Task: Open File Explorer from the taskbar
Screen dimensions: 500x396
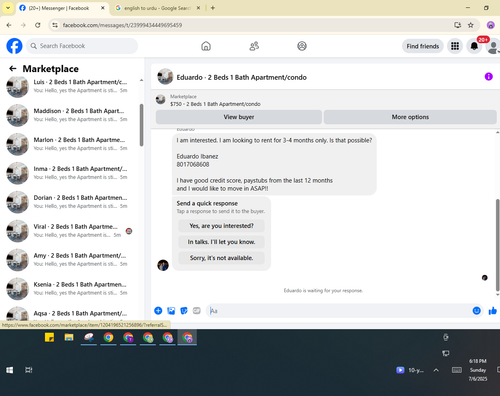Action: [69, 337]
